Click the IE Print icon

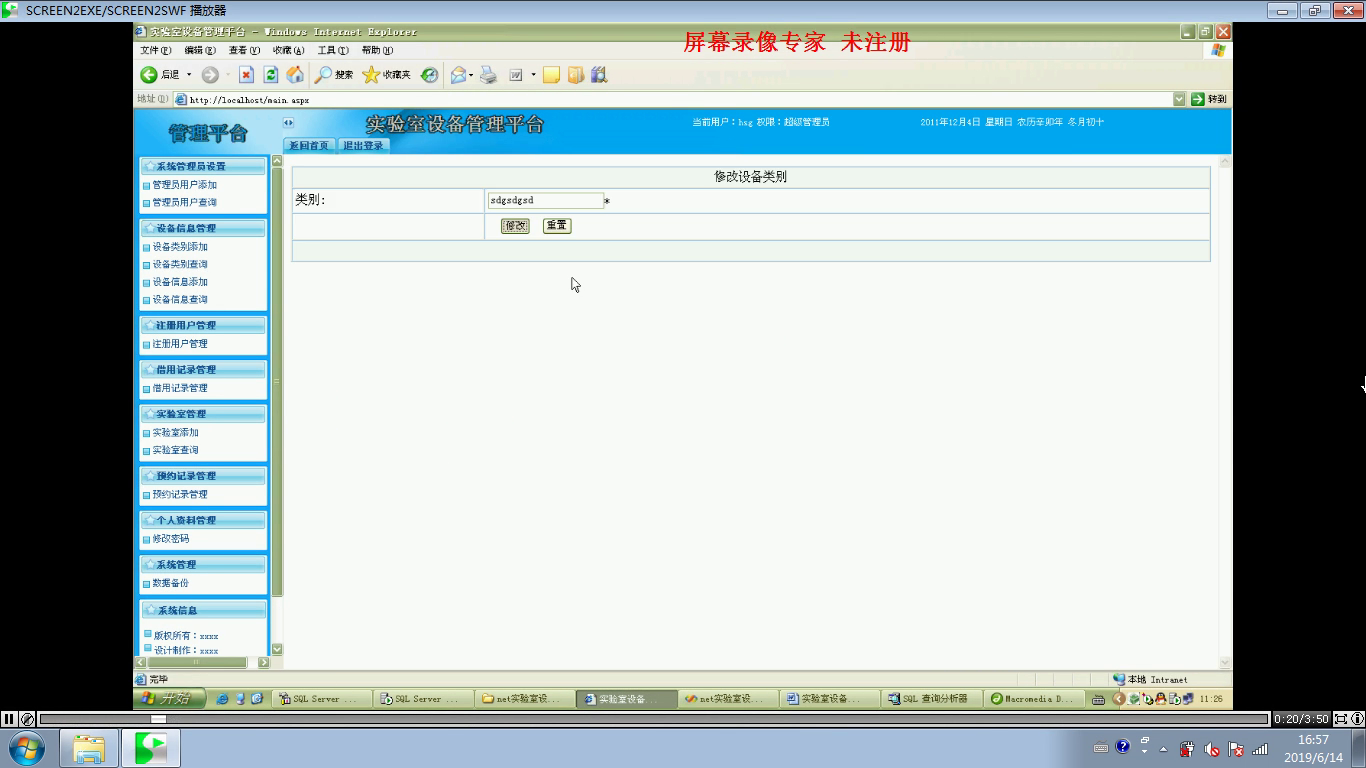(488, 75)
